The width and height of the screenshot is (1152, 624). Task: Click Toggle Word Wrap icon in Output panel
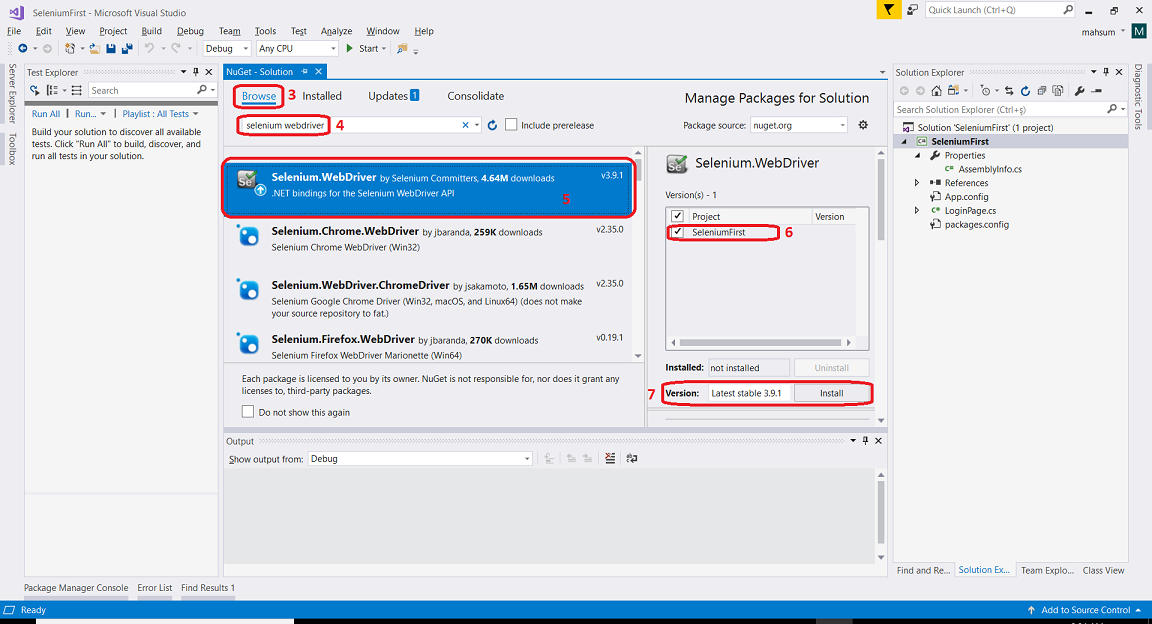(x=632, y=459)
